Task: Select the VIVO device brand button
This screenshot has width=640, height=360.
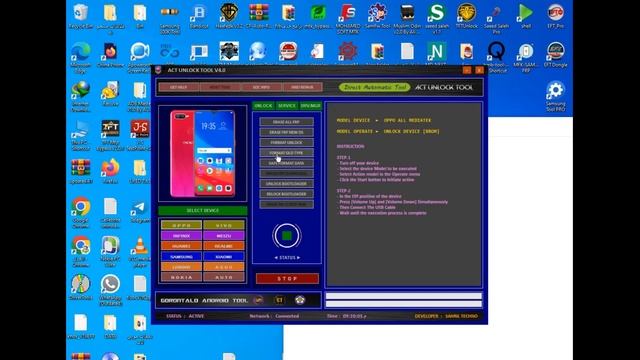Action: point(224,225)
